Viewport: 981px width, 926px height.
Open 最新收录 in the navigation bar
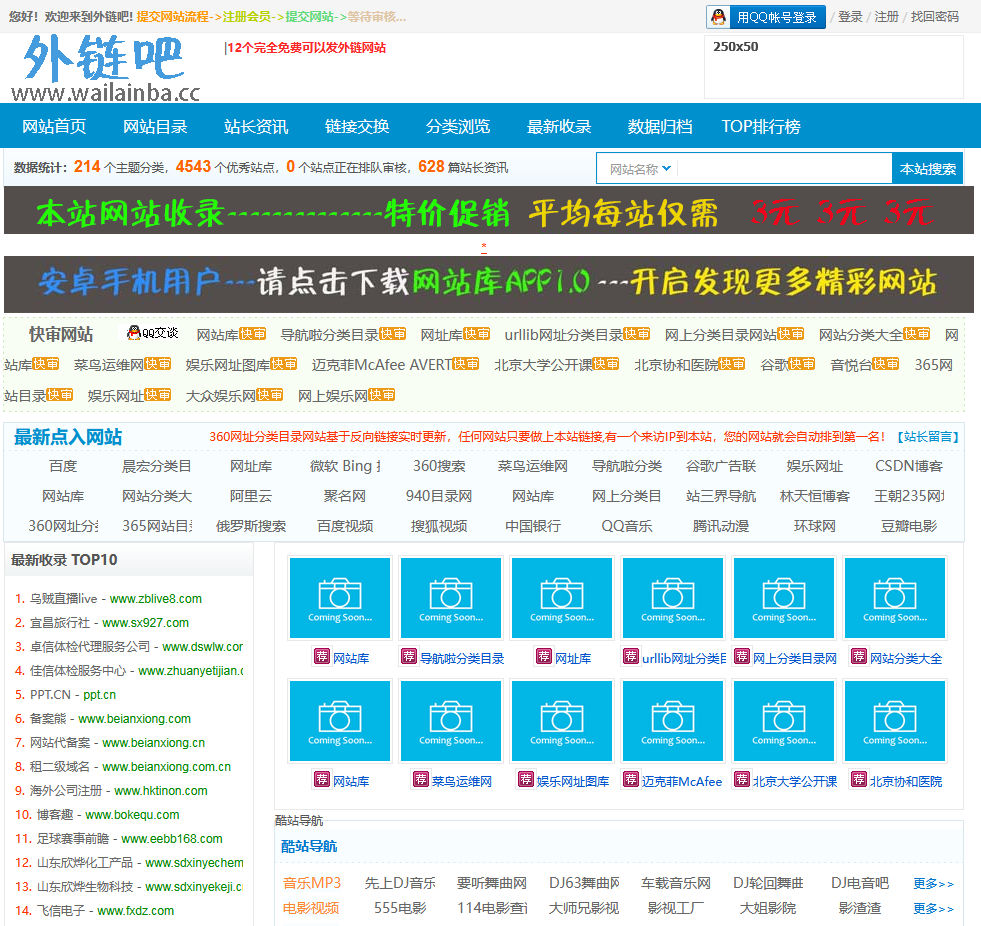(x=559, y=126)
